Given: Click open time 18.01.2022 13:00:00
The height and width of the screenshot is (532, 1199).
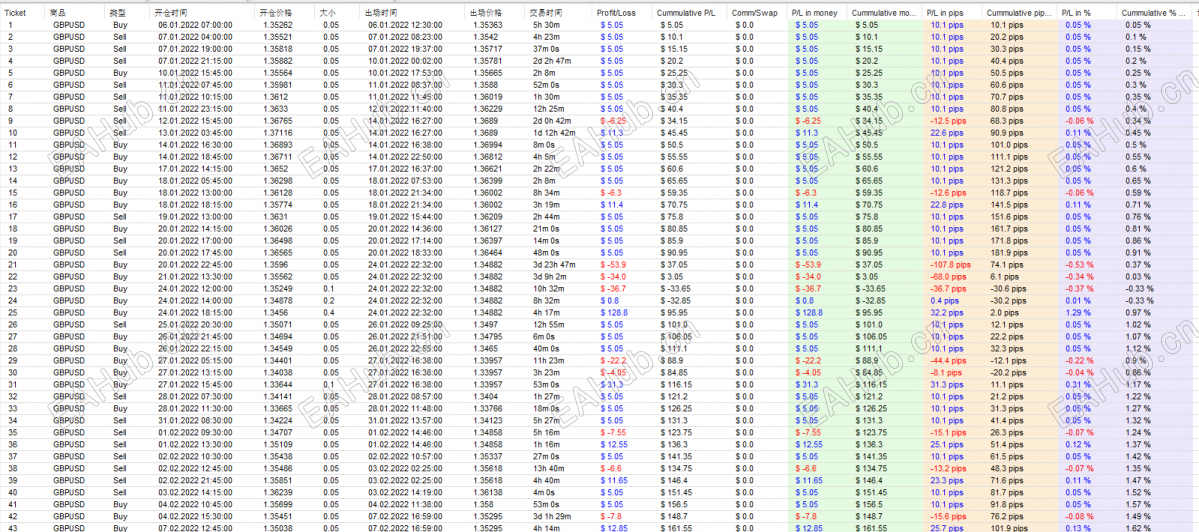Looking at the screenshot, I should (x=195, y=193).
